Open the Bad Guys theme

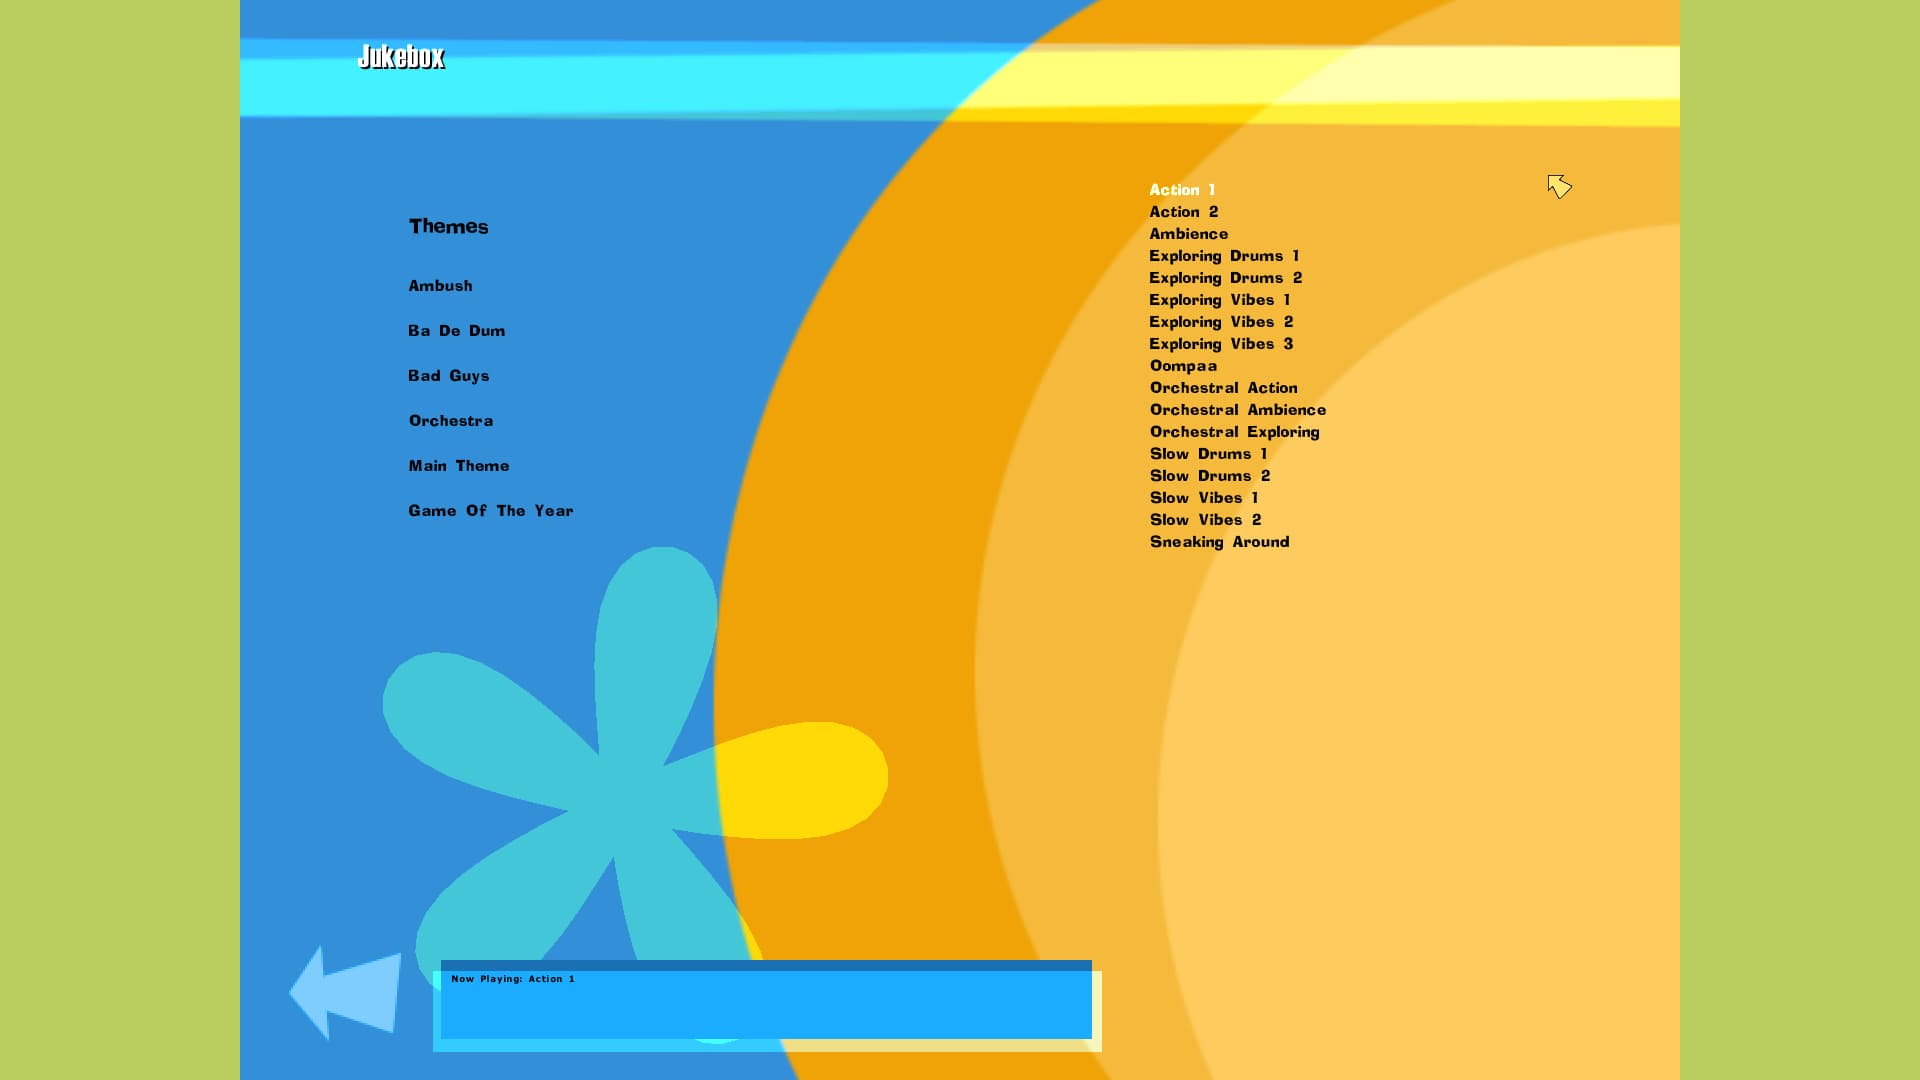point(448,376)
